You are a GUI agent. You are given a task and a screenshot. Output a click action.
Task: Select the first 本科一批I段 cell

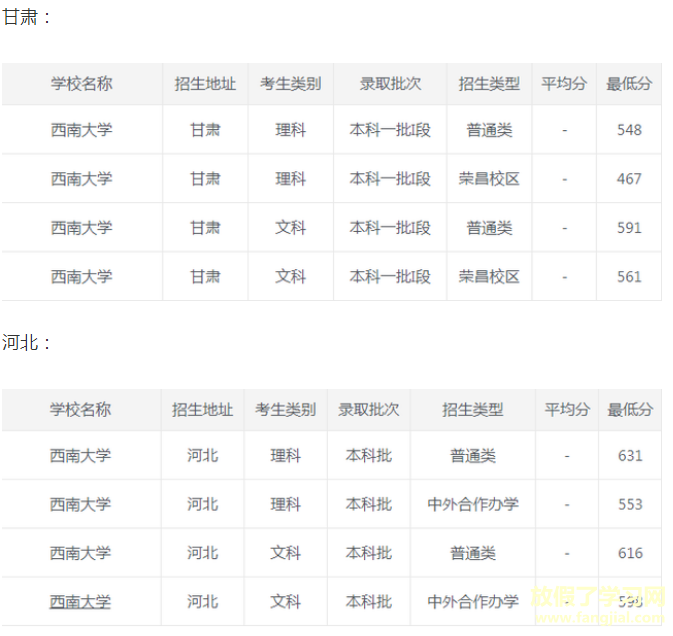click(390, 130)
